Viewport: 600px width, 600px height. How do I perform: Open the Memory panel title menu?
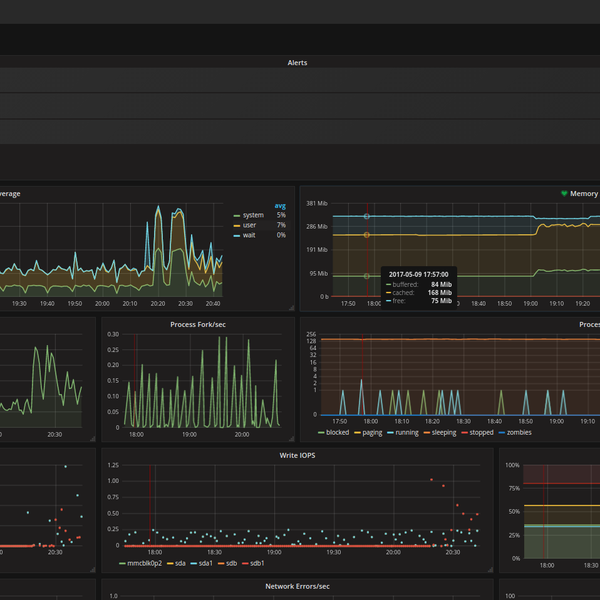pos(584,193)
